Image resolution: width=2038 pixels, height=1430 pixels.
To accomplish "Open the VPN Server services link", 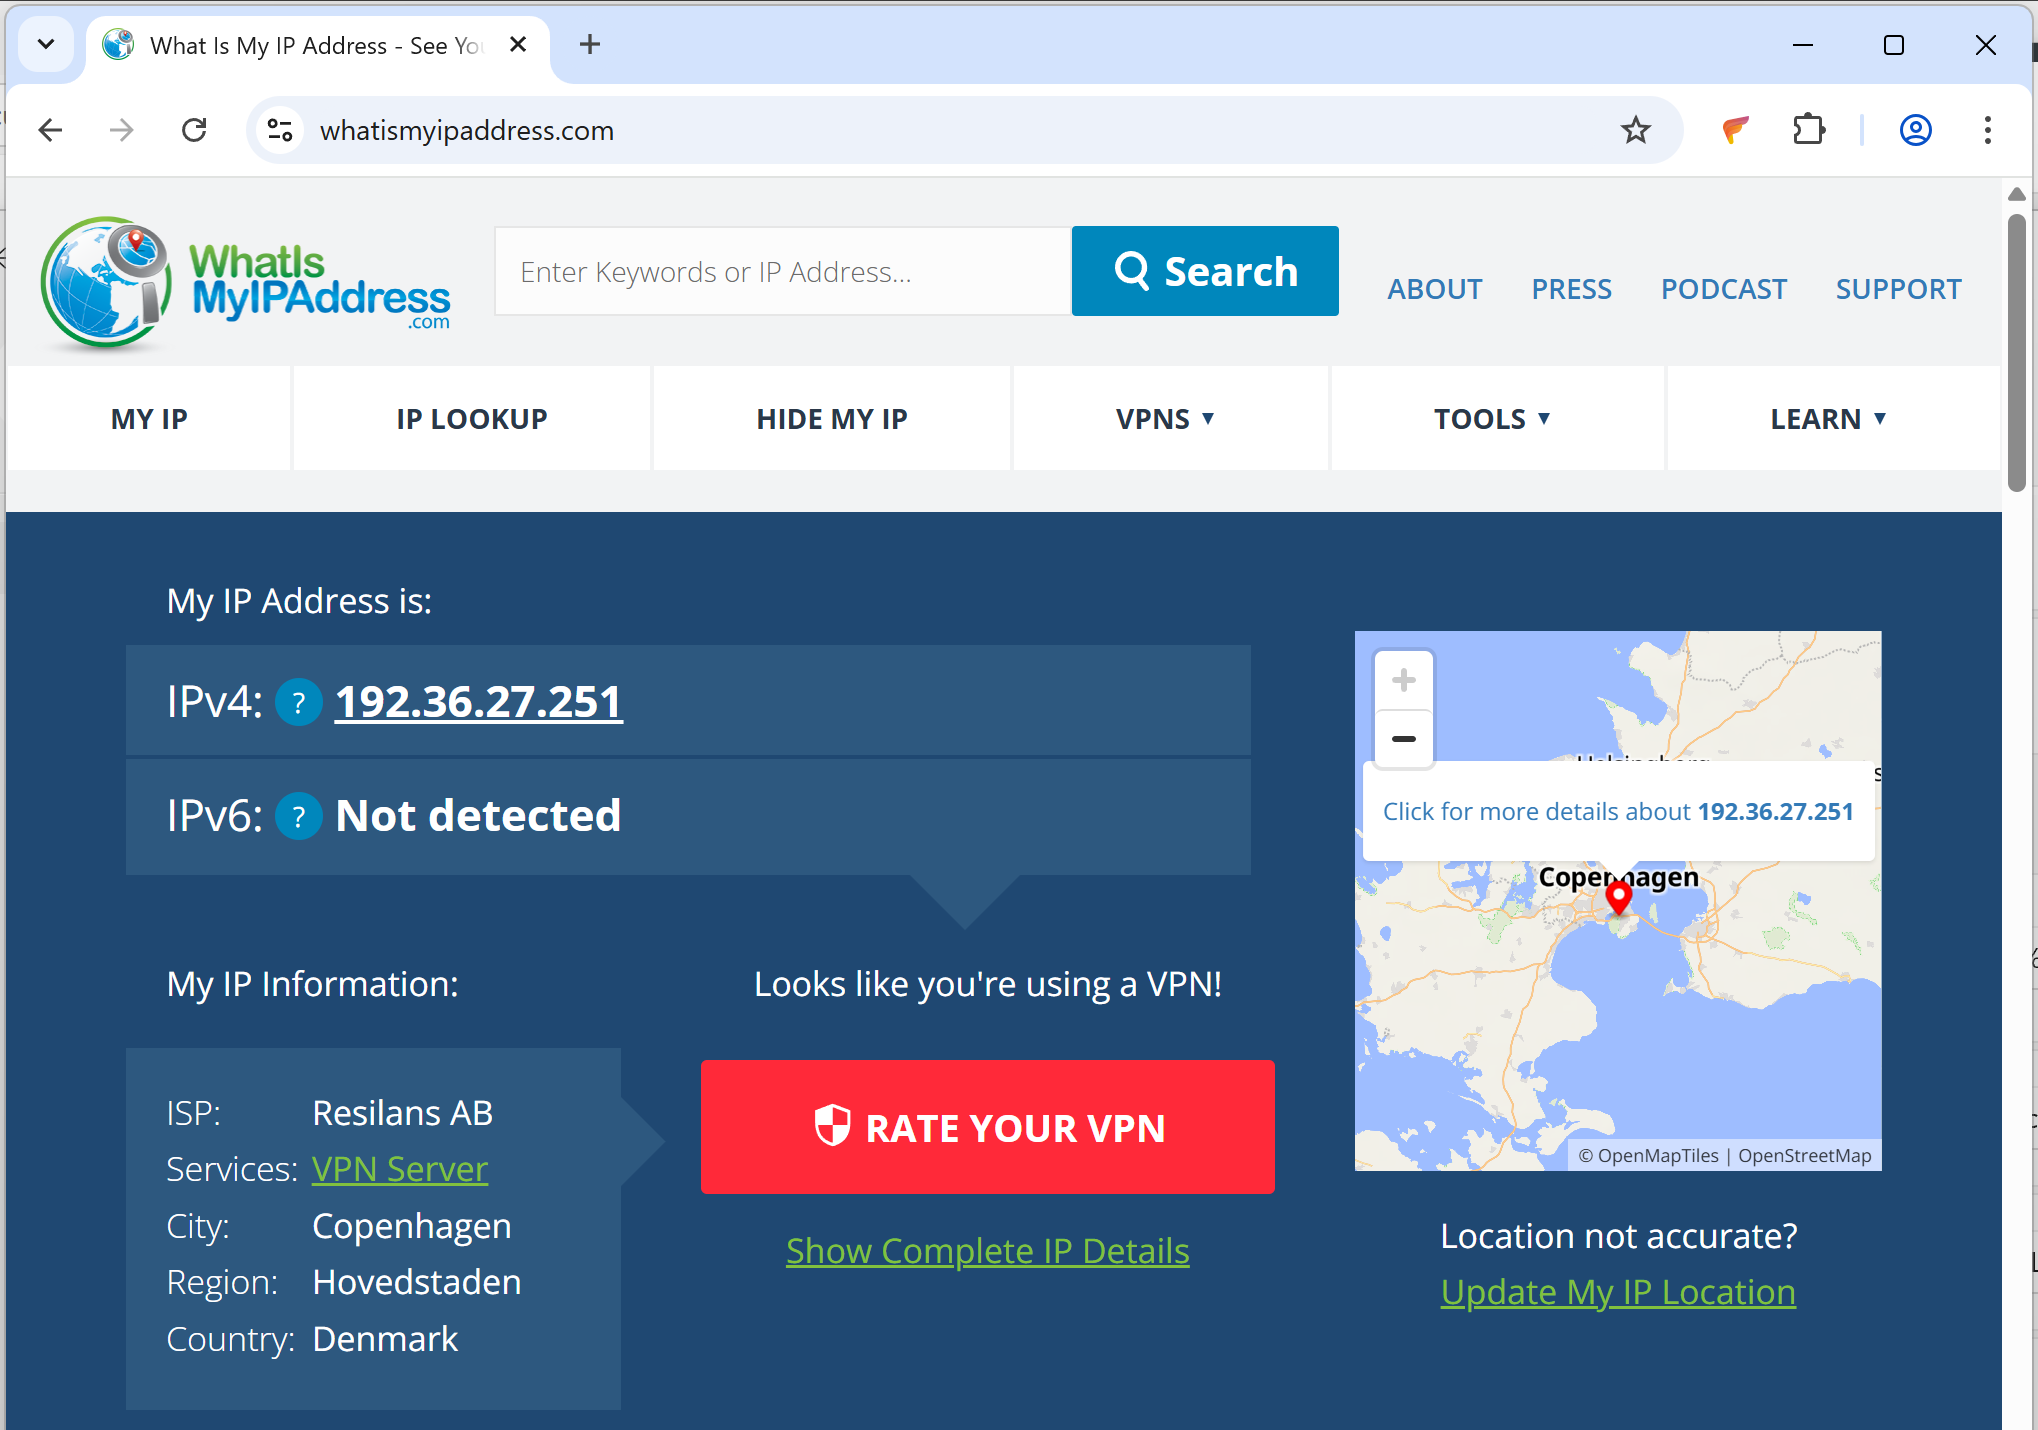I will pyautogui.click(x=399, y=1168).
